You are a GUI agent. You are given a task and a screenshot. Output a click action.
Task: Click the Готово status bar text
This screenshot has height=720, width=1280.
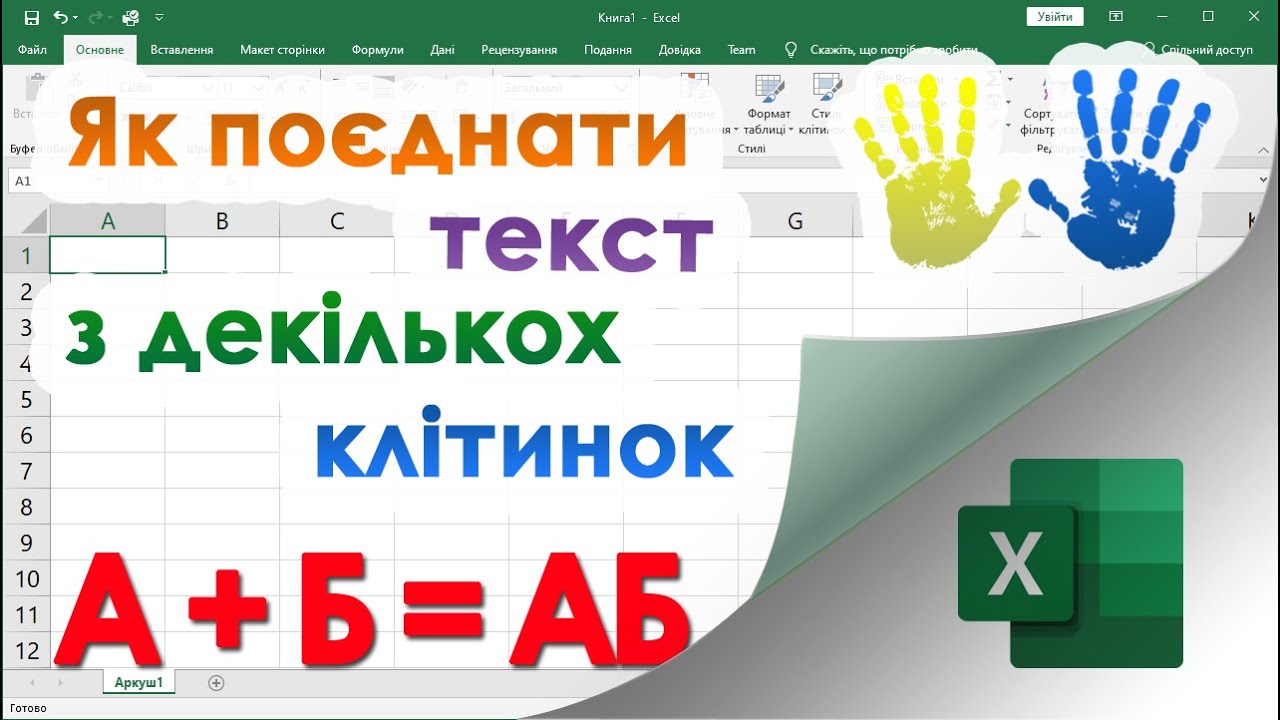pyautogui.click(x=28, y=708)
